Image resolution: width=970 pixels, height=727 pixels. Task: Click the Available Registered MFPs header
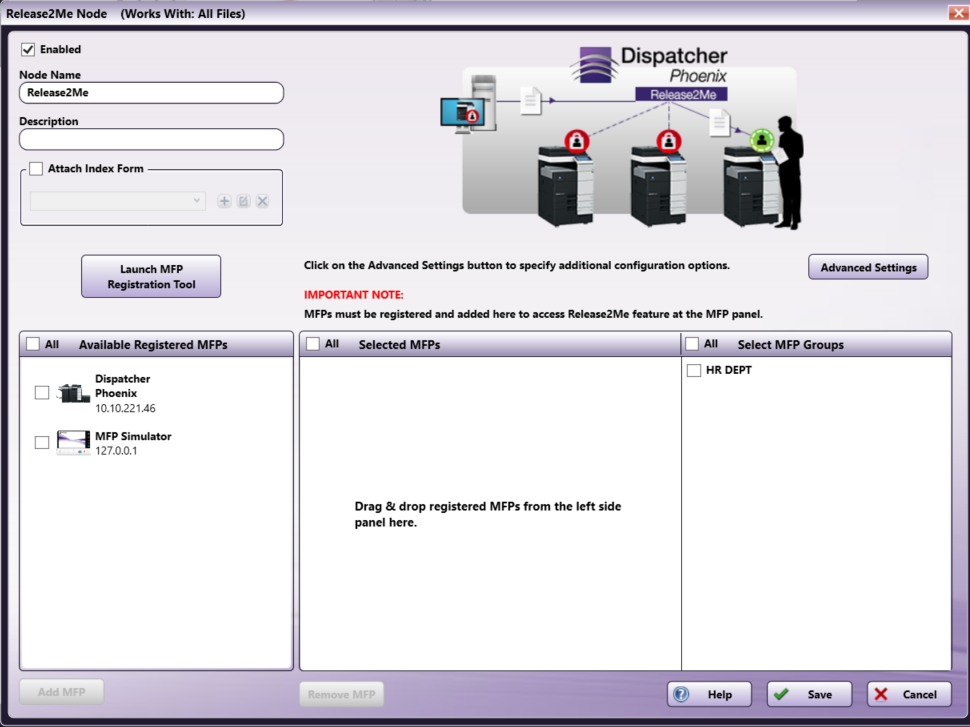tap(153, 345)
